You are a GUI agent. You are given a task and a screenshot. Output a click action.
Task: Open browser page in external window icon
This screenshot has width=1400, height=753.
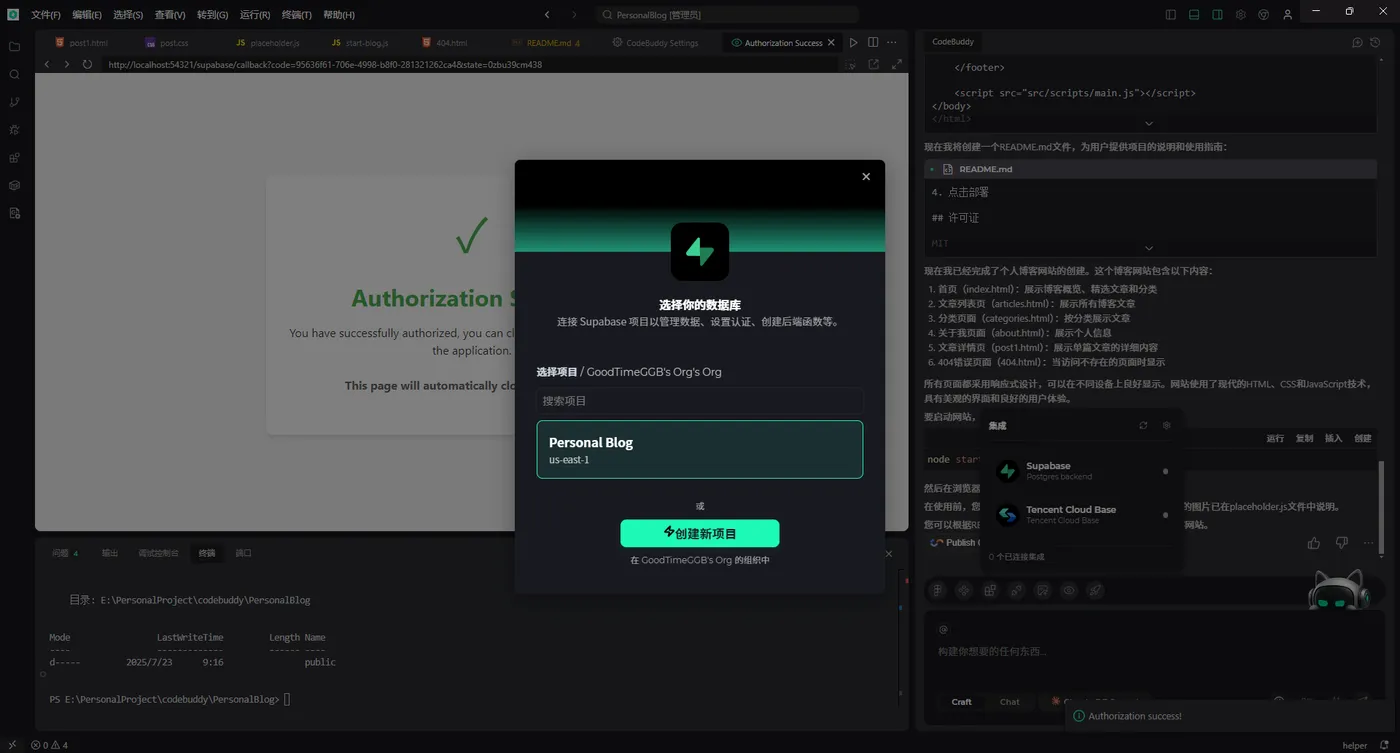click(873, 64)
